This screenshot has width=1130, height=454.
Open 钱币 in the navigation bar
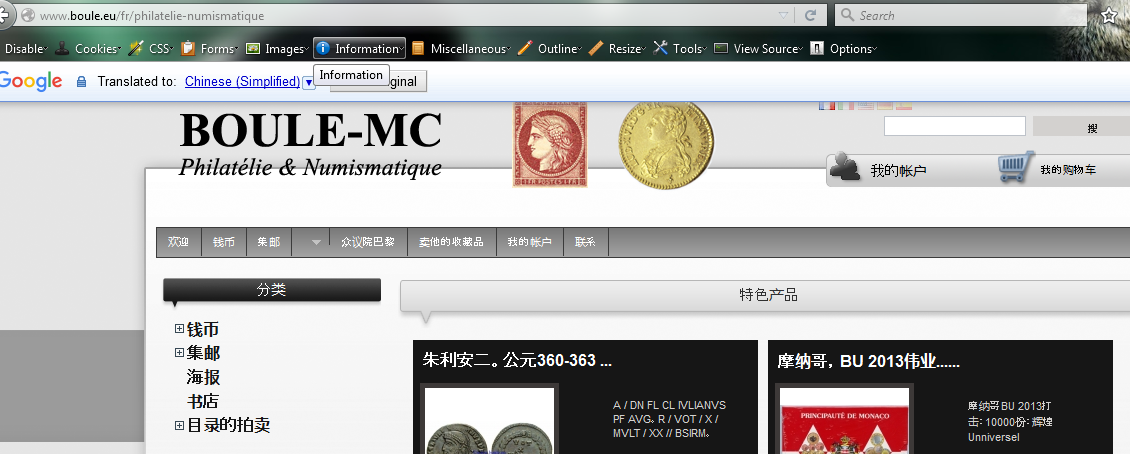(x=223, y=242)
